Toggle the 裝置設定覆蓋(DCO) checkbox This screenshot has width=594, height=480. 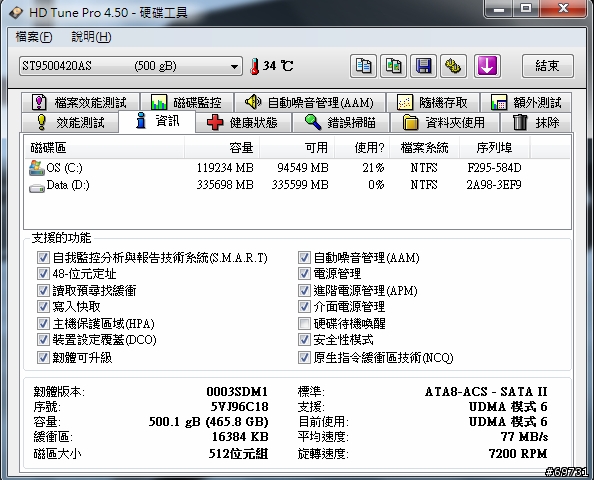point(43,339)
